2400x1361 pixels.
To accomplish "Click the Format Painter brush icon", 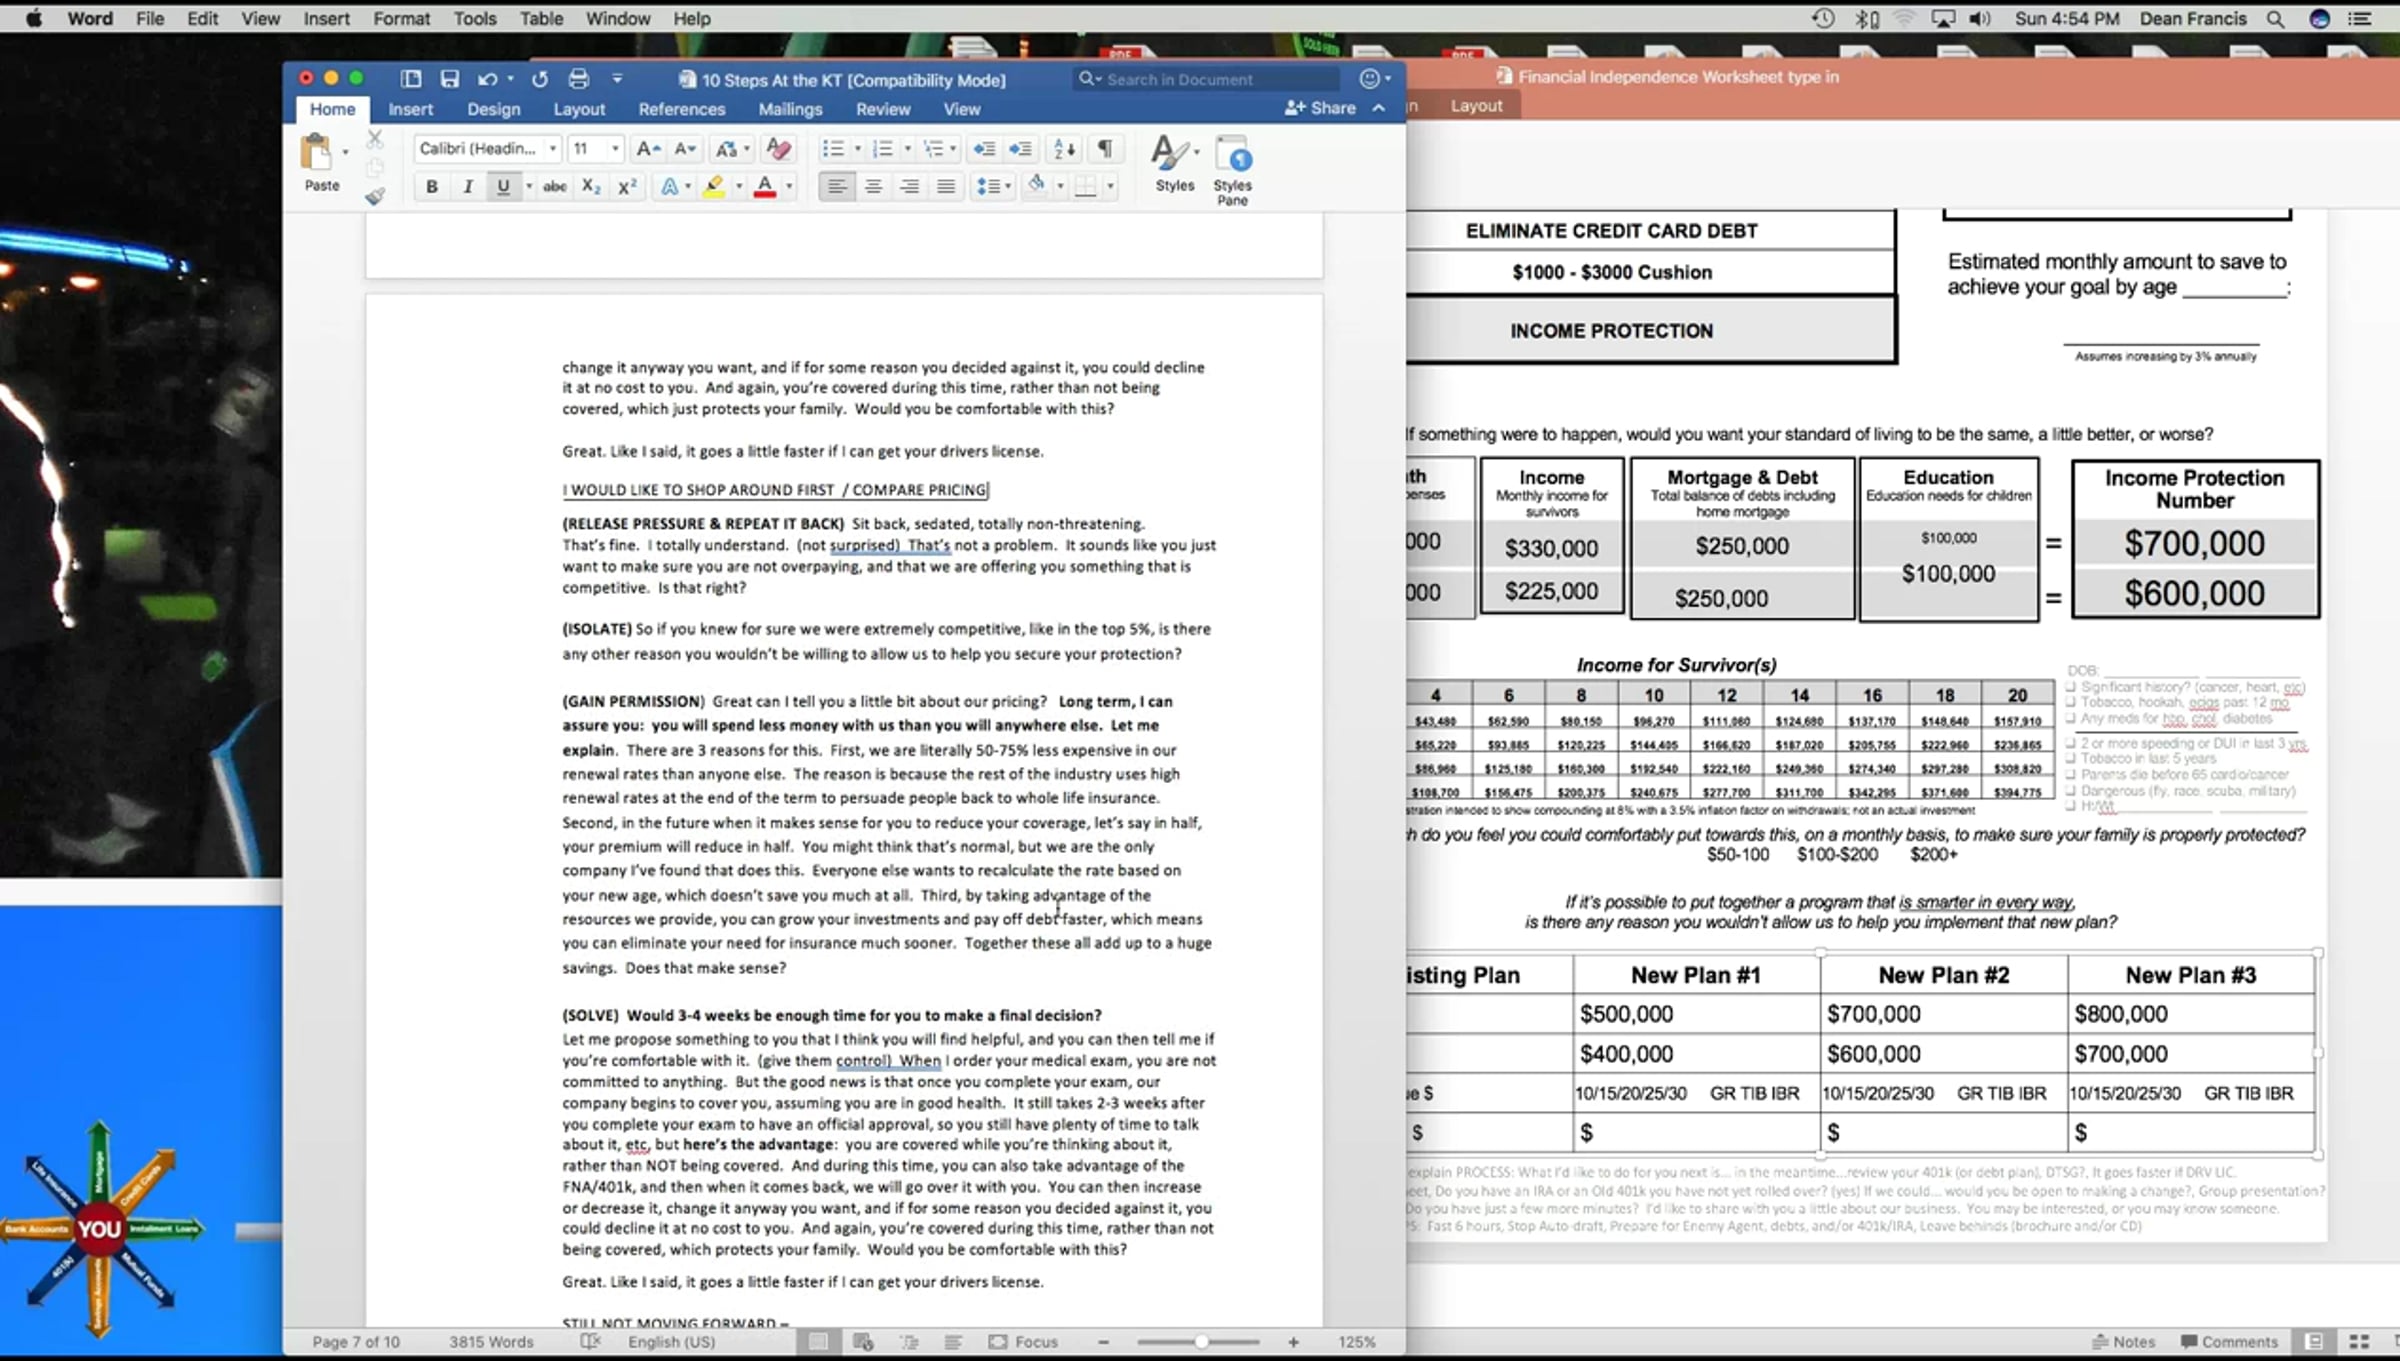I will 375,197.
